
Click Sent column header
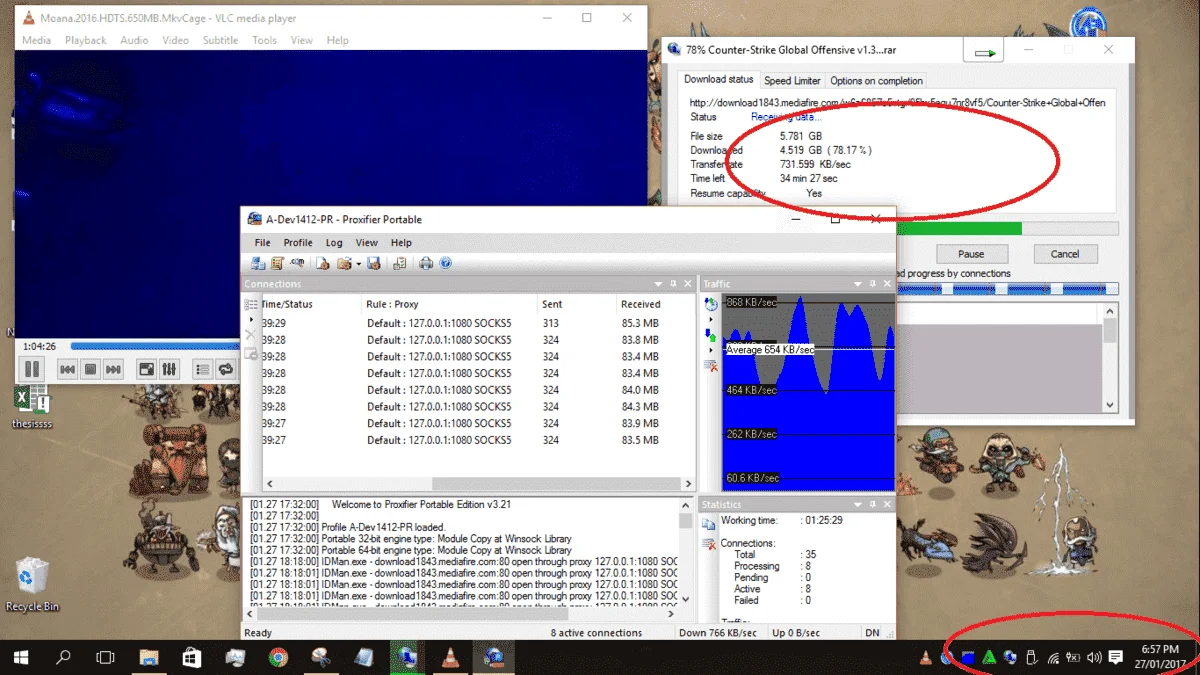coord(552,304)
